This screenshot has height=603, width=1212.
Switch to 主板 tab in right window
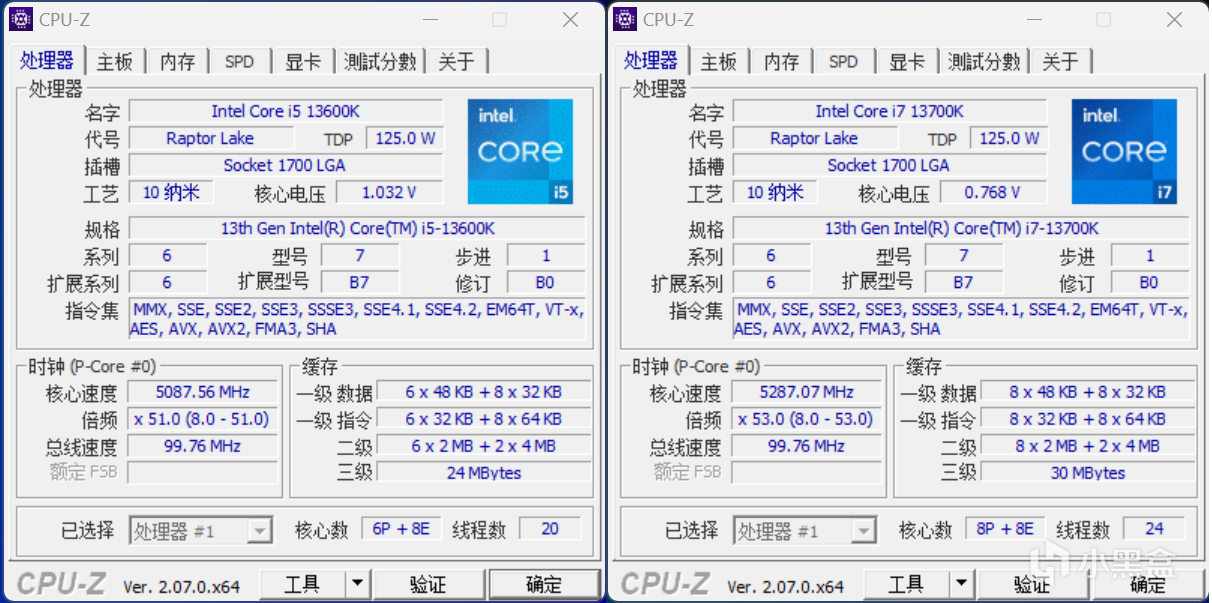coord(719,62)
